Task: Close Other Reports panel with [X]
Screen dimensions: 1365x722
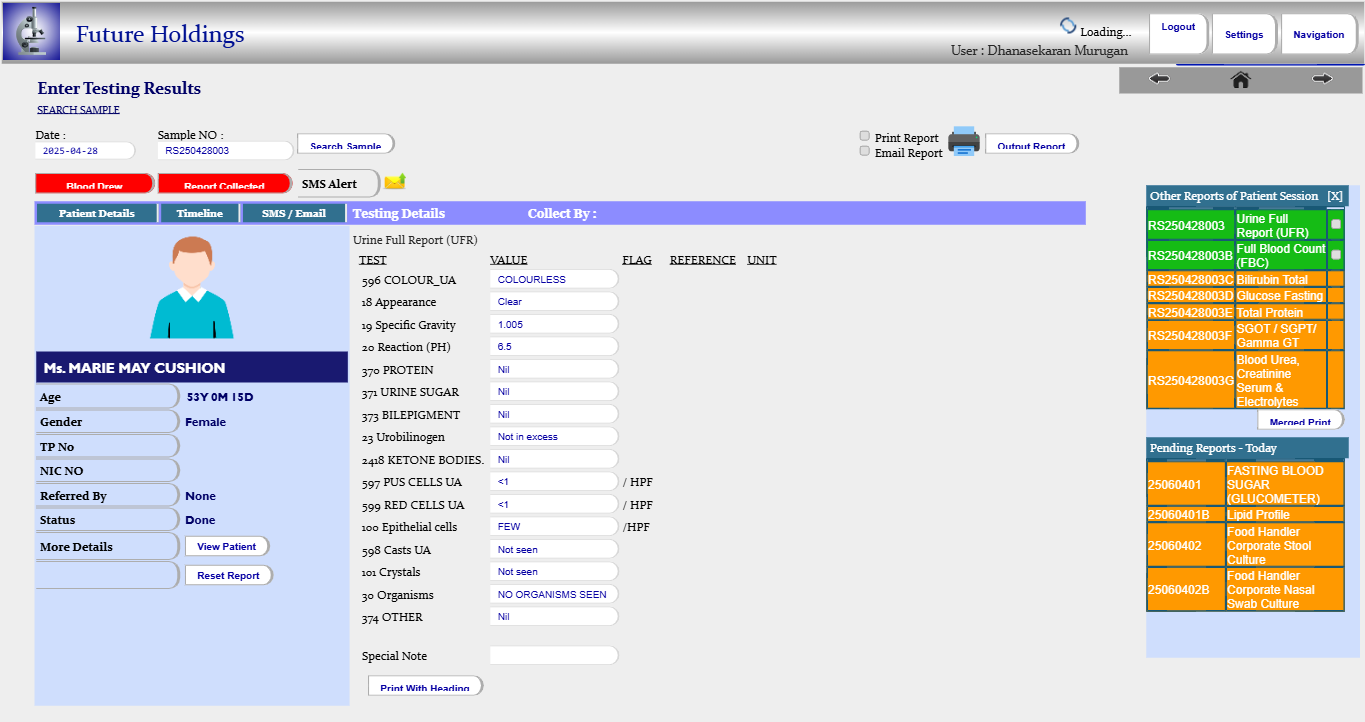Action: [1334, 196]
